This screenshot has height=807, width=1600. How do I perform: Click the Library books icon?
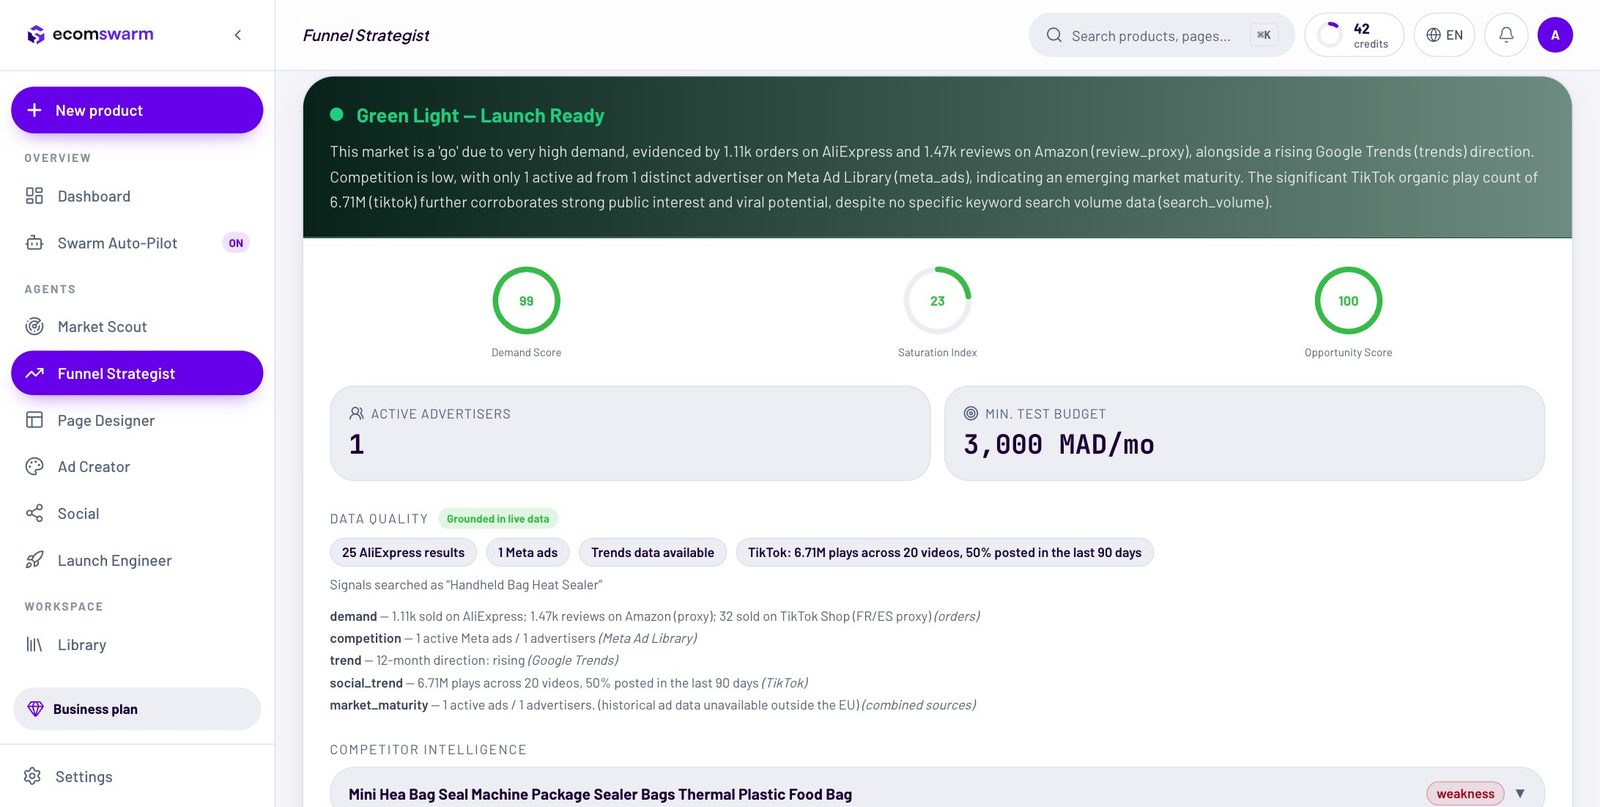pos(35,645)
